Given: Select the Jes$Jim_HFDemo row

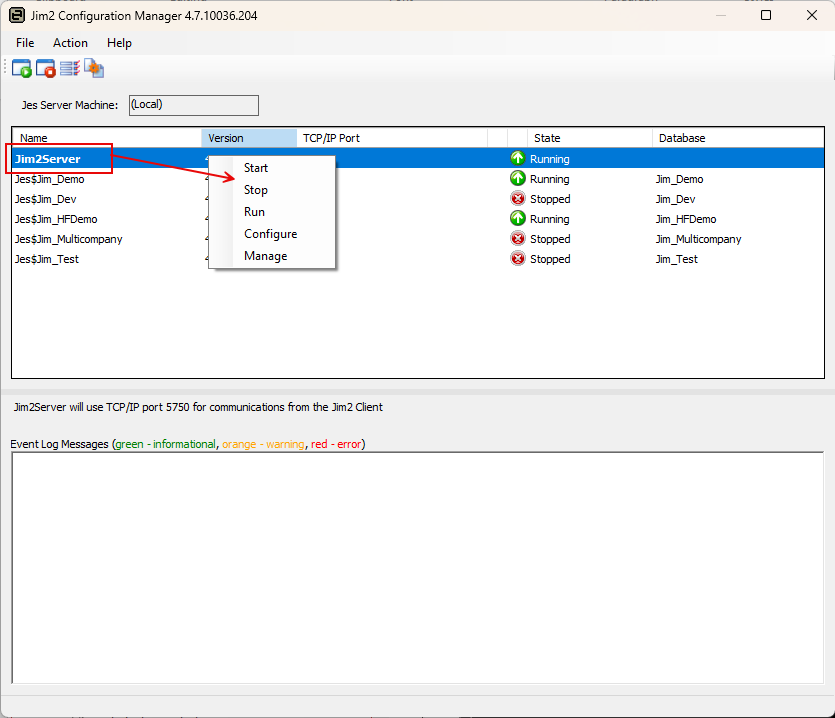Looking at the screenshot, I should click(418, 219).
